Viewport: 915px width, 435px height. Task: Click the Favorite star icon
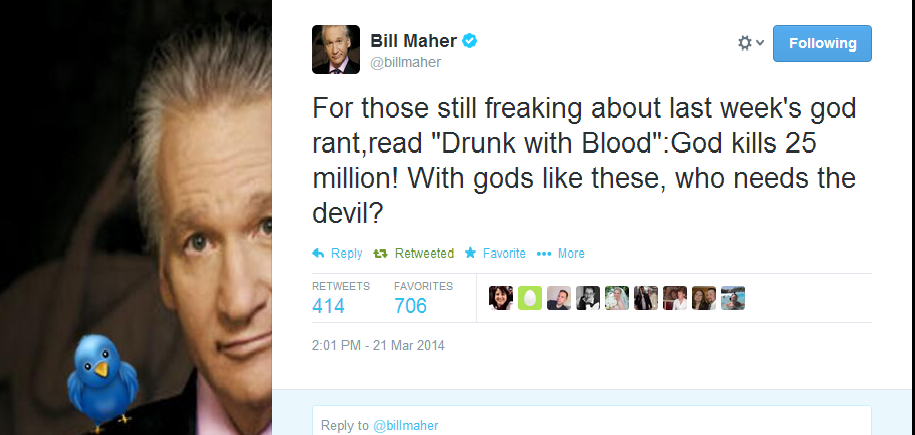470,253
